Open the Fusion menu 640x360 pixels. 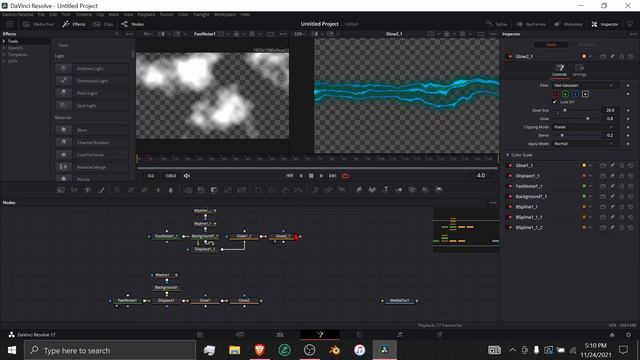point(166,14)
